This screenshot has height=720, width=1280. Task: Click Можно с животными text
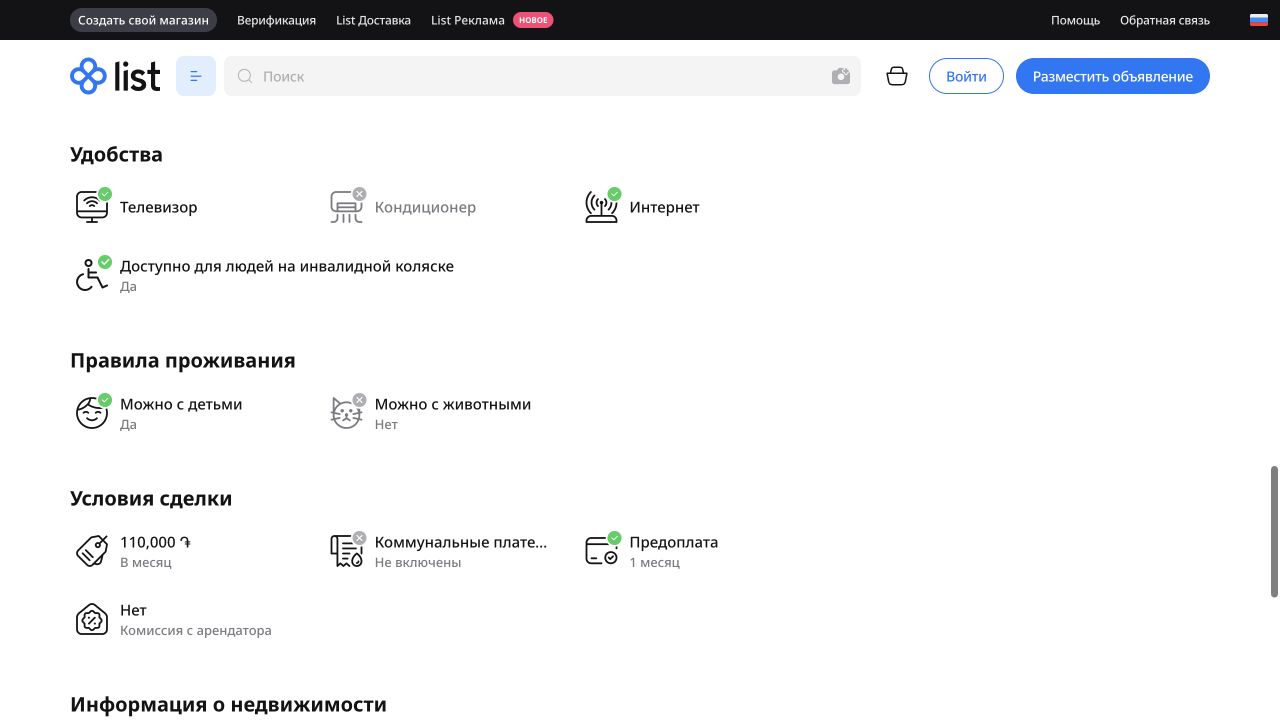[453, 404]
